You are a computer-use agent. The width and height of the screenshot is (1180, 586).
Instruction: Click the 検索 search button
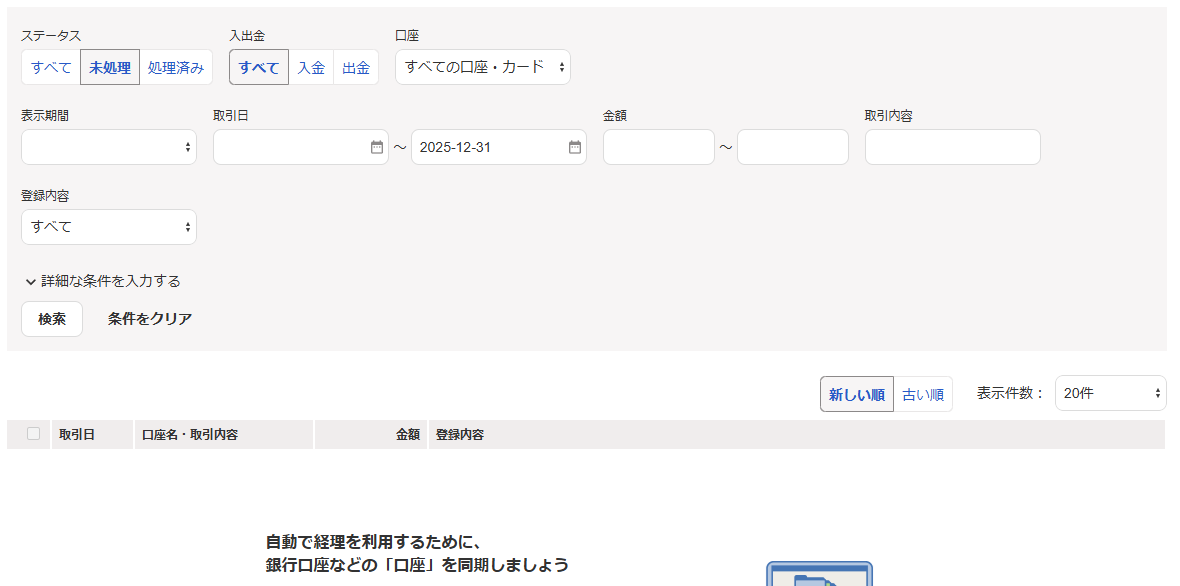(x=51, y=319)
